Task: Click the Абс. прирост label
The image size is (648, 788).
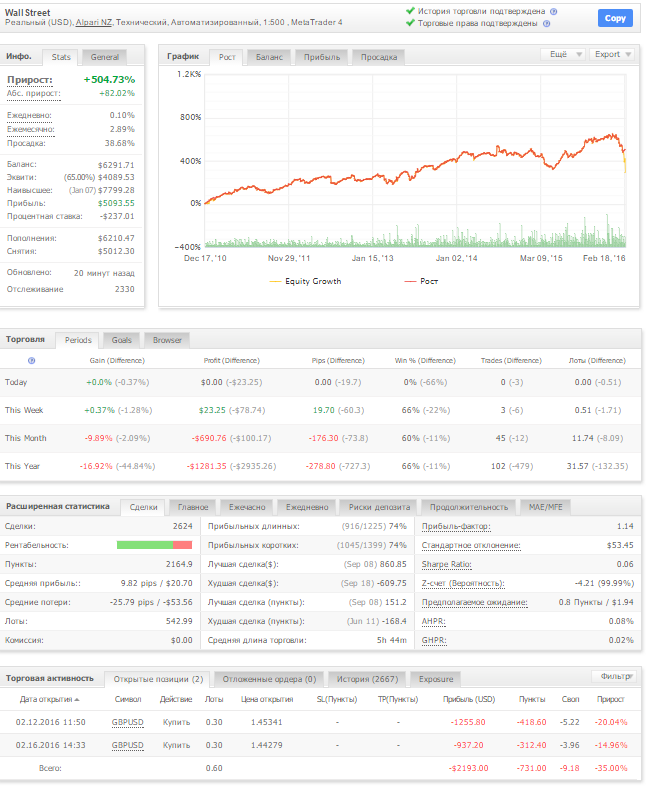Action: pos(34,93)
